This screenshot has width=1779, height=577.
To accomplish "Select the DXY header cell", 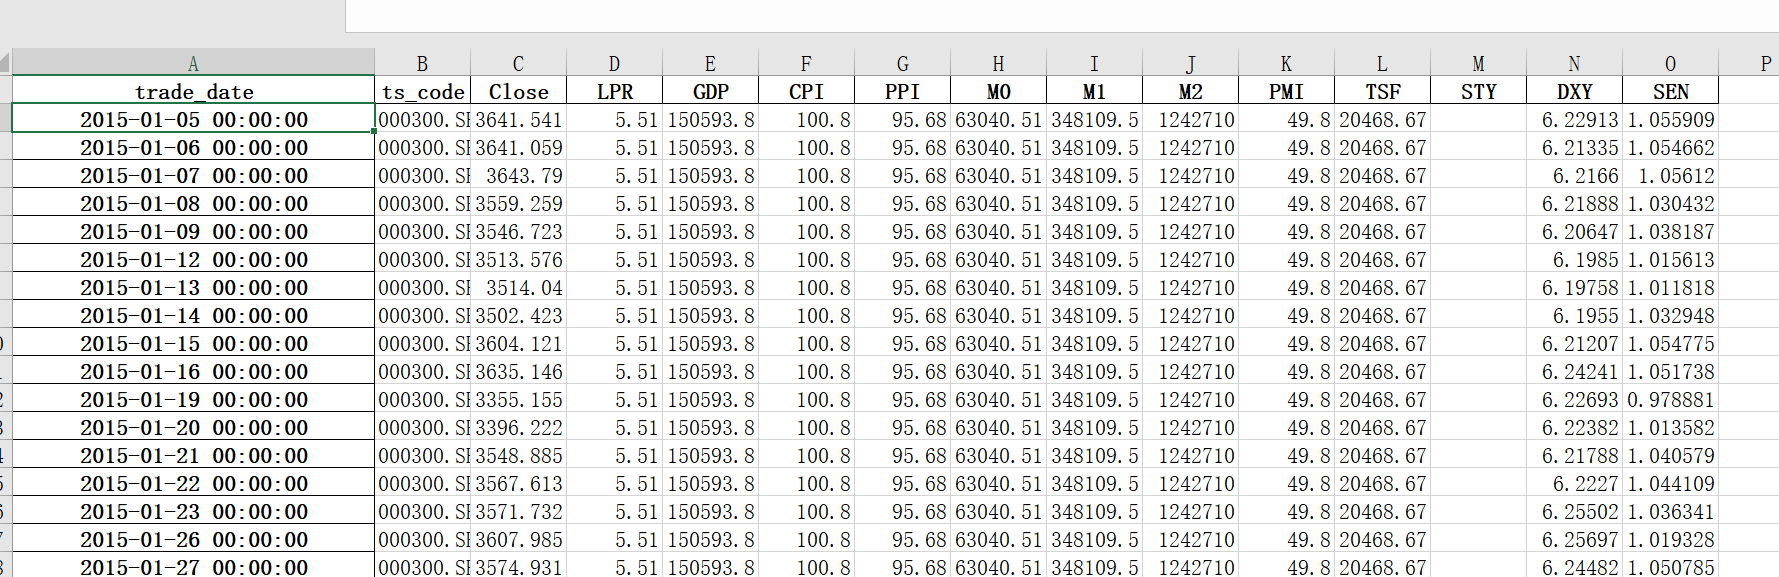I will [1574, 91].
